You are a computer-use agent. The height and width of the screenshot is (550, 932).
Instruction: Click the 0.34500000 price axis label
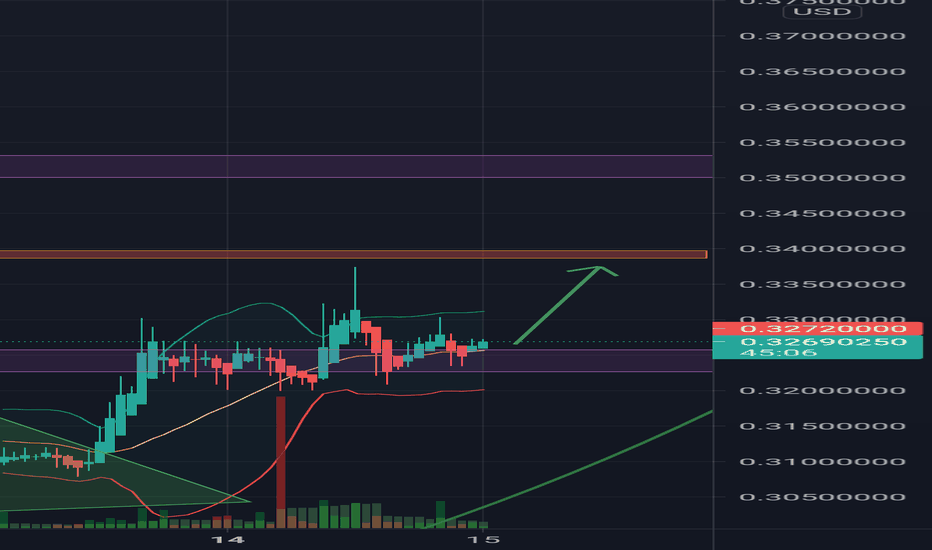823,213
